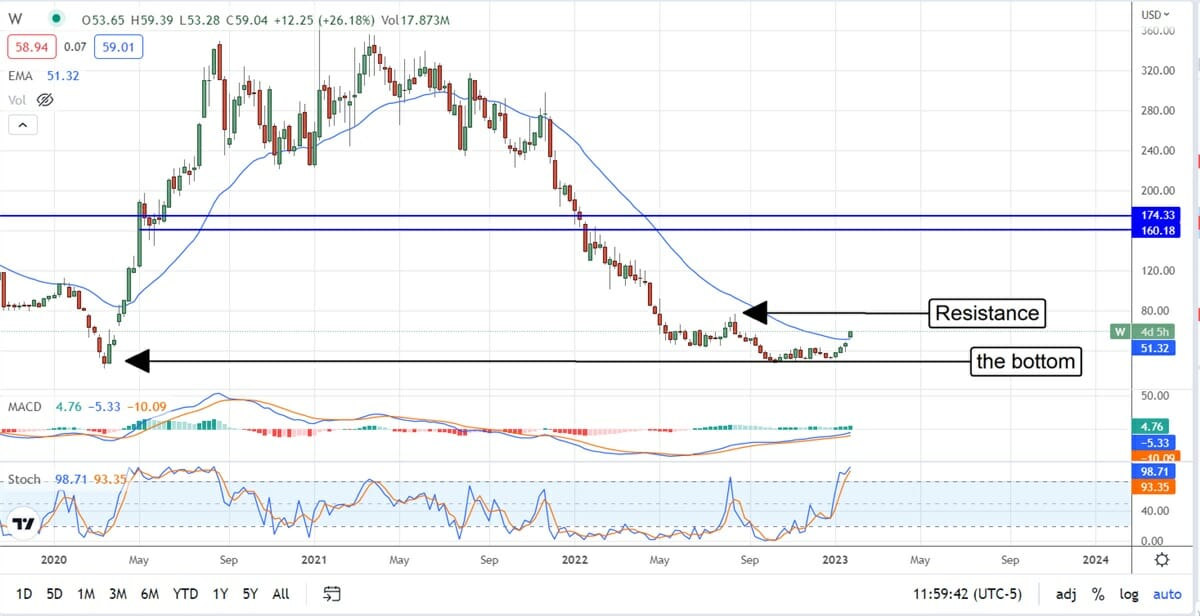The image size is (1200, 616).
Task: Click the arrowhead beside the Resistance label
Action: (753, 313)
